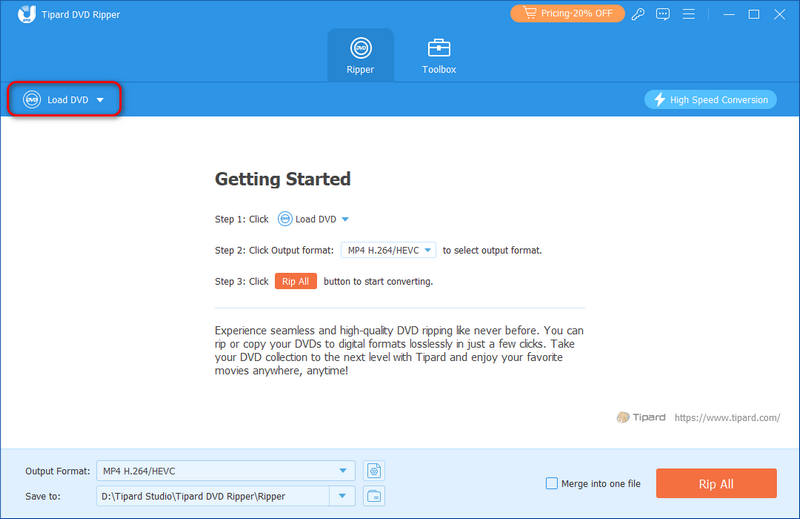Click the Getting Started heading
This screenshot has width=800, height=519.
click(283, 179)
